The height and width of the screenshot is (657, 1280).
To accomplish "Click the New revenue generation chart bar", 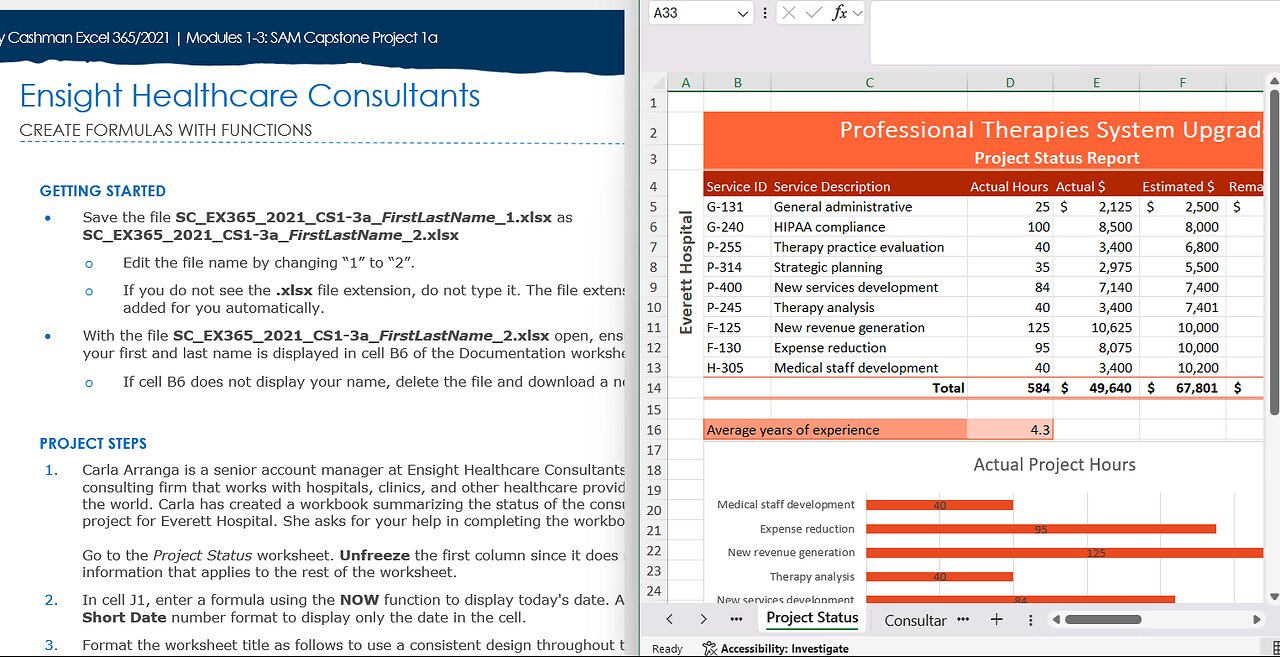I will pos(1065,553).
